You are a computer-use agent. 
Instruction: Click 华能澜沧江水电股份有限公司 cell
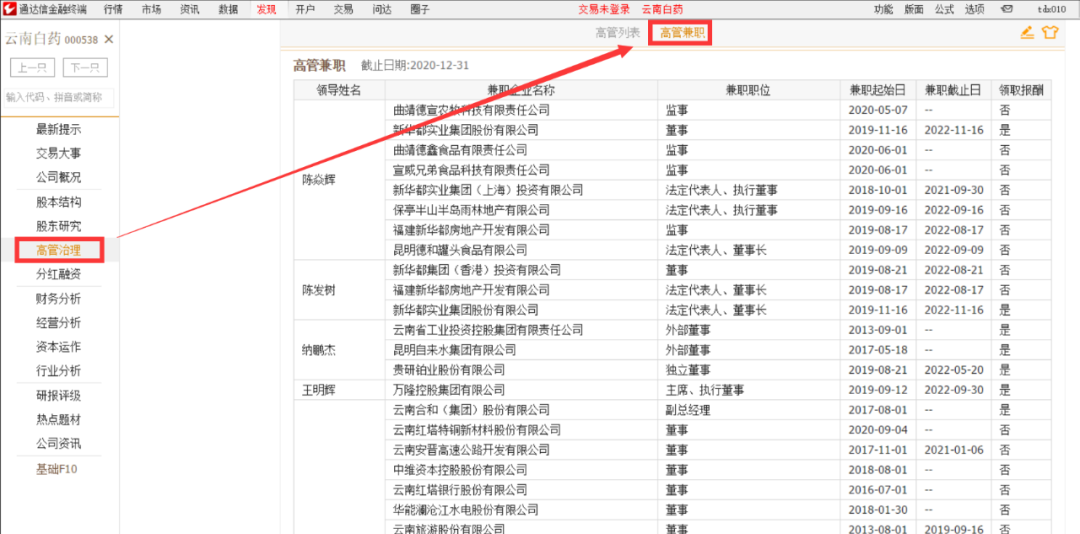tap(521, 510)
